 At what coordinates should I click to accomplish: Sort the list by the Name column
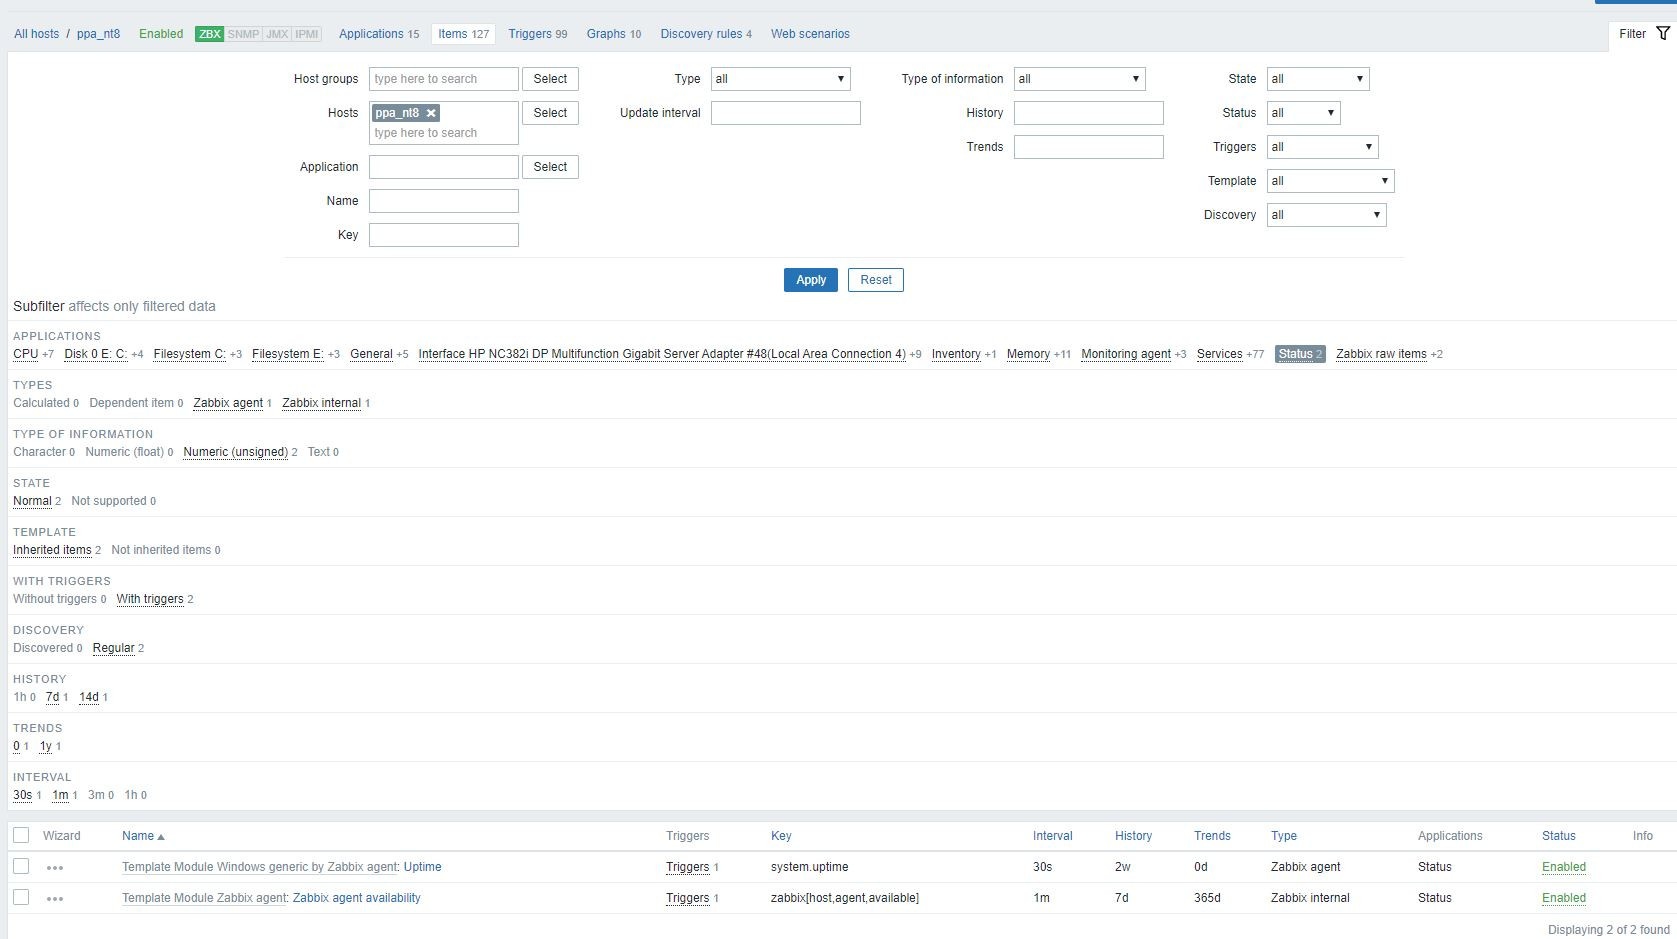pyautogui.click(x=138, y=836)
